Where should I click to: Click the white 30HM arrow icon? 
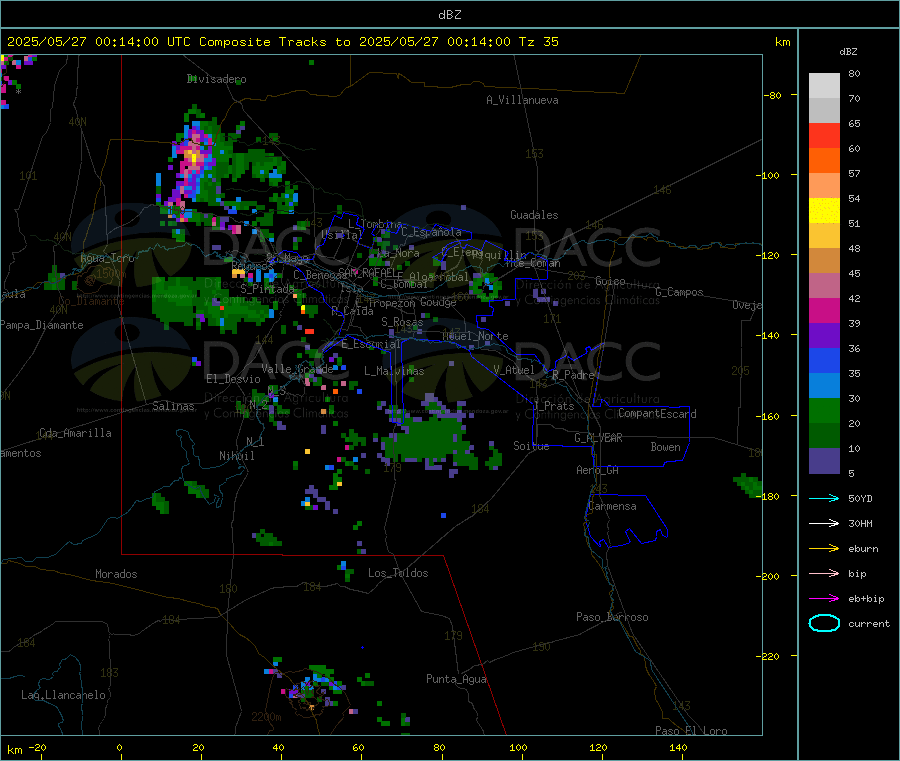(x=824, y=523)
